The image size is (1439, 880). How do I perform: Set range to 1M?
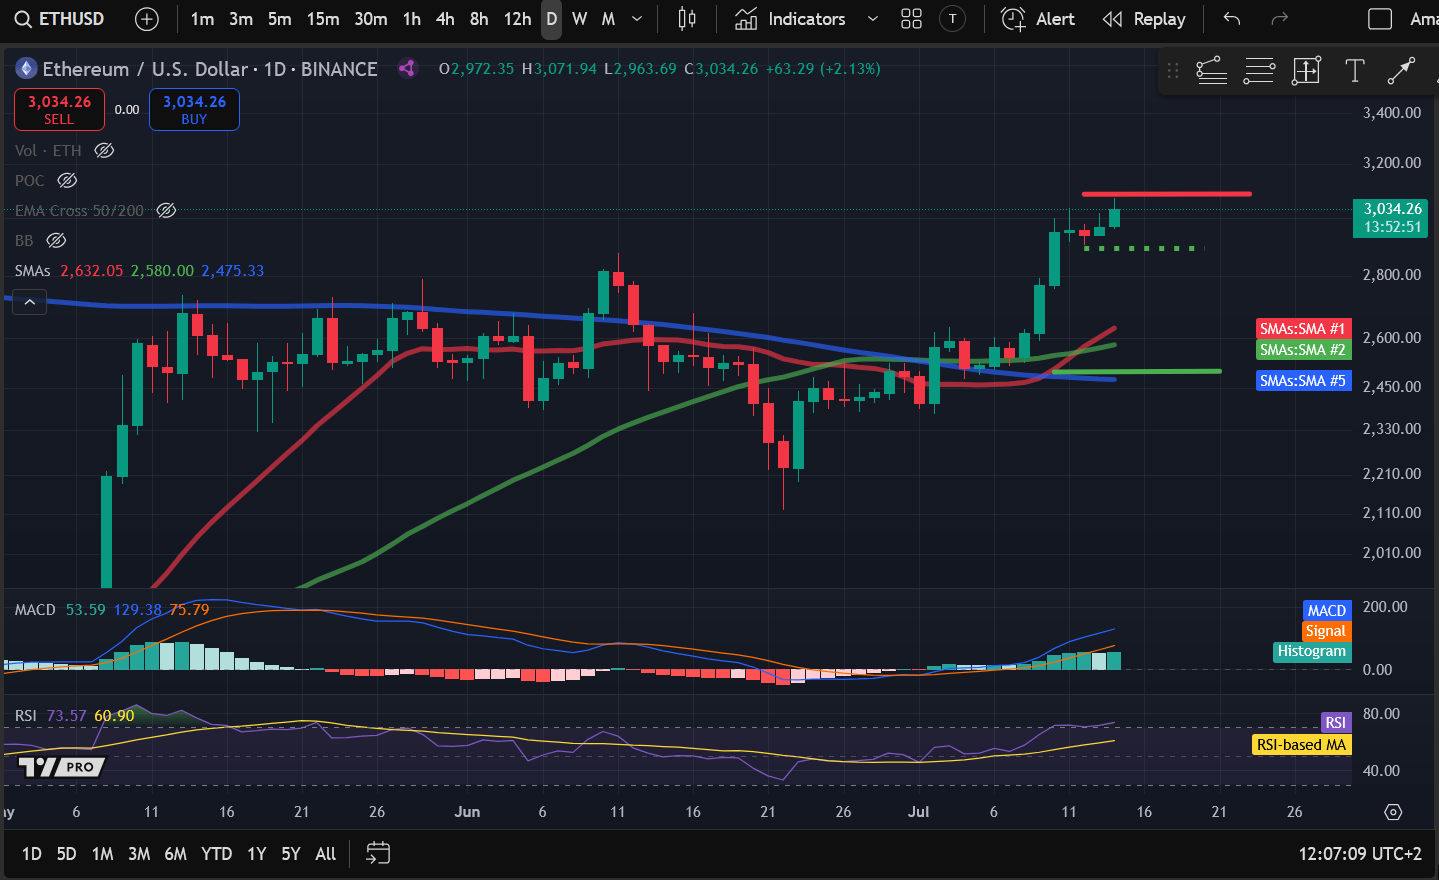click(102, 854)
